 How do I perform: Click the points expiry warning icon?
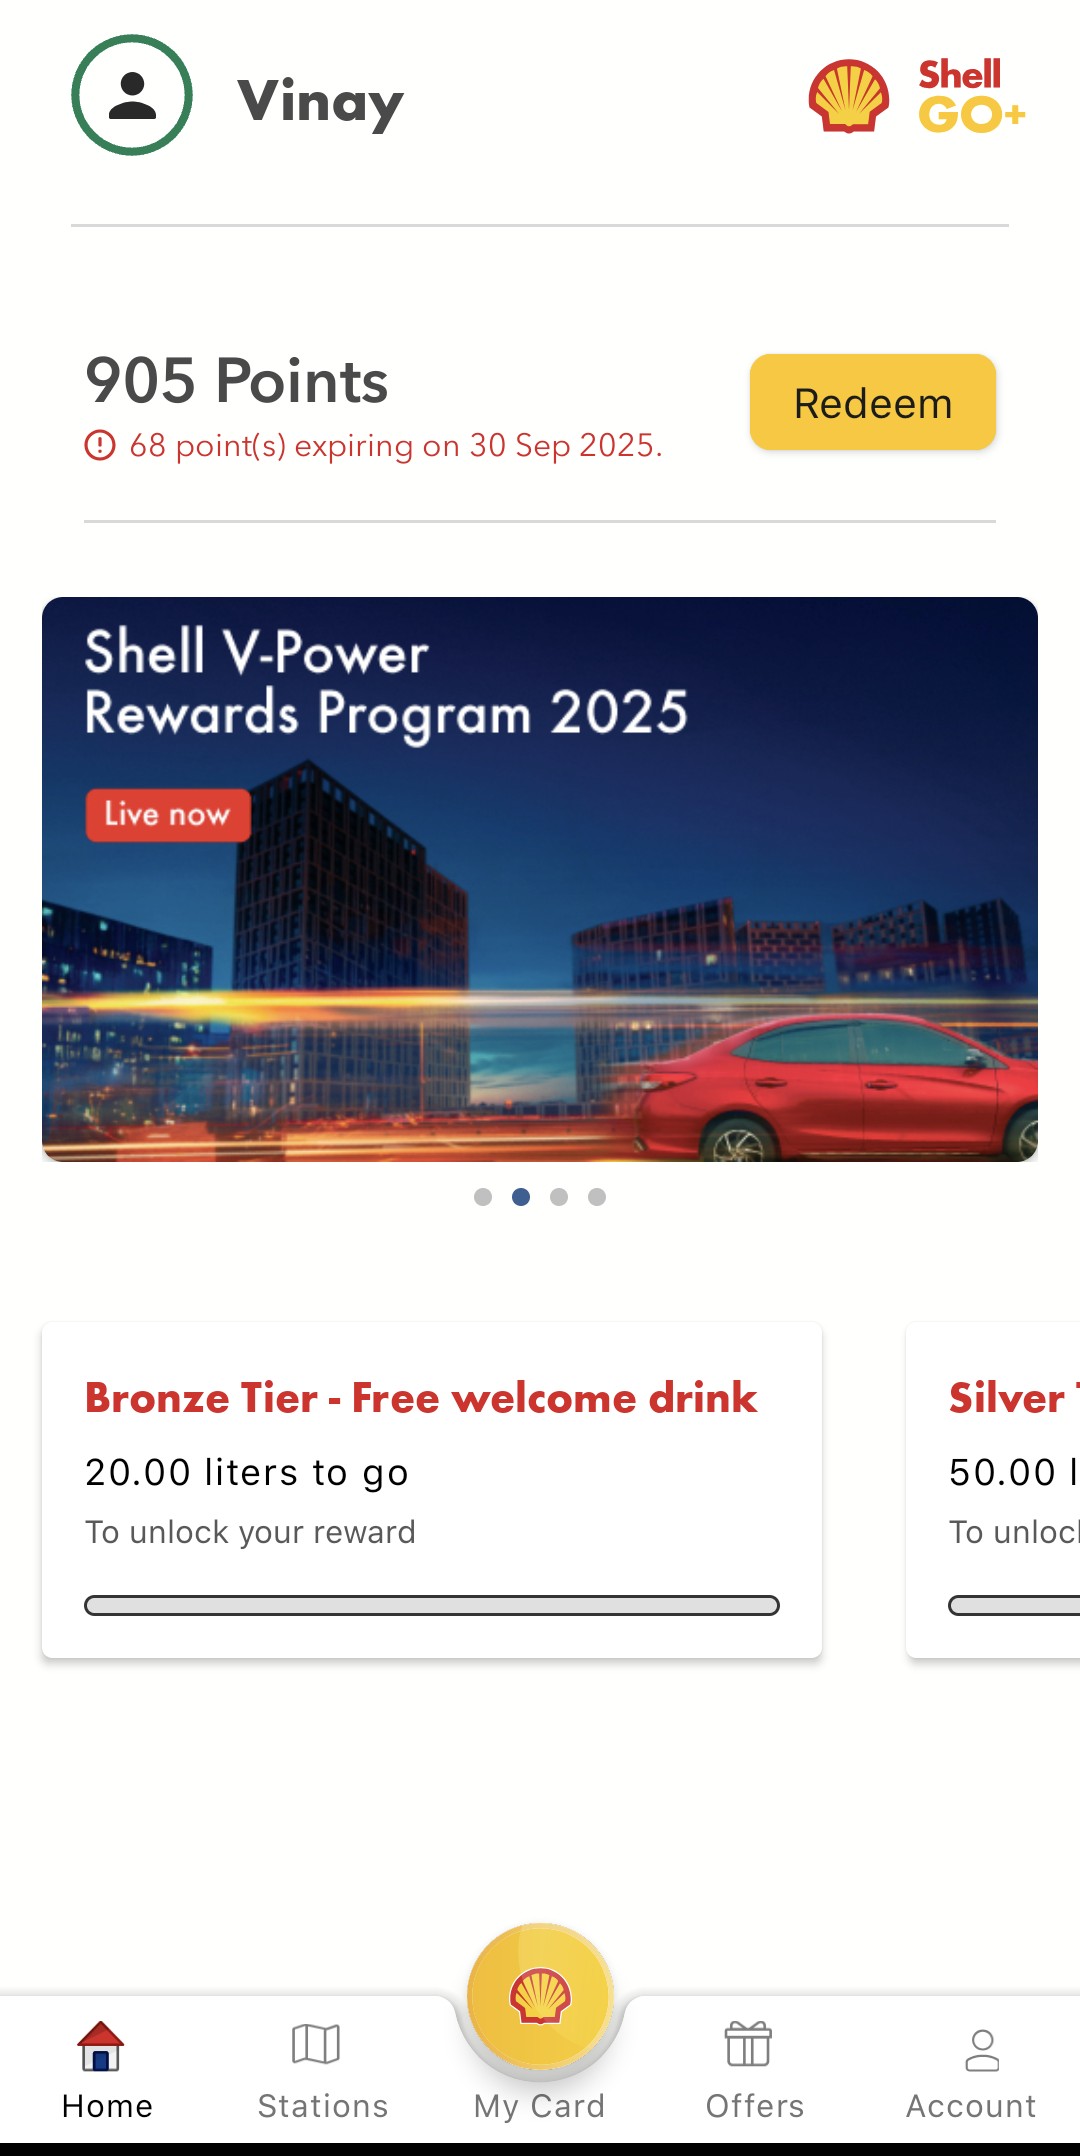click(100, 445)
